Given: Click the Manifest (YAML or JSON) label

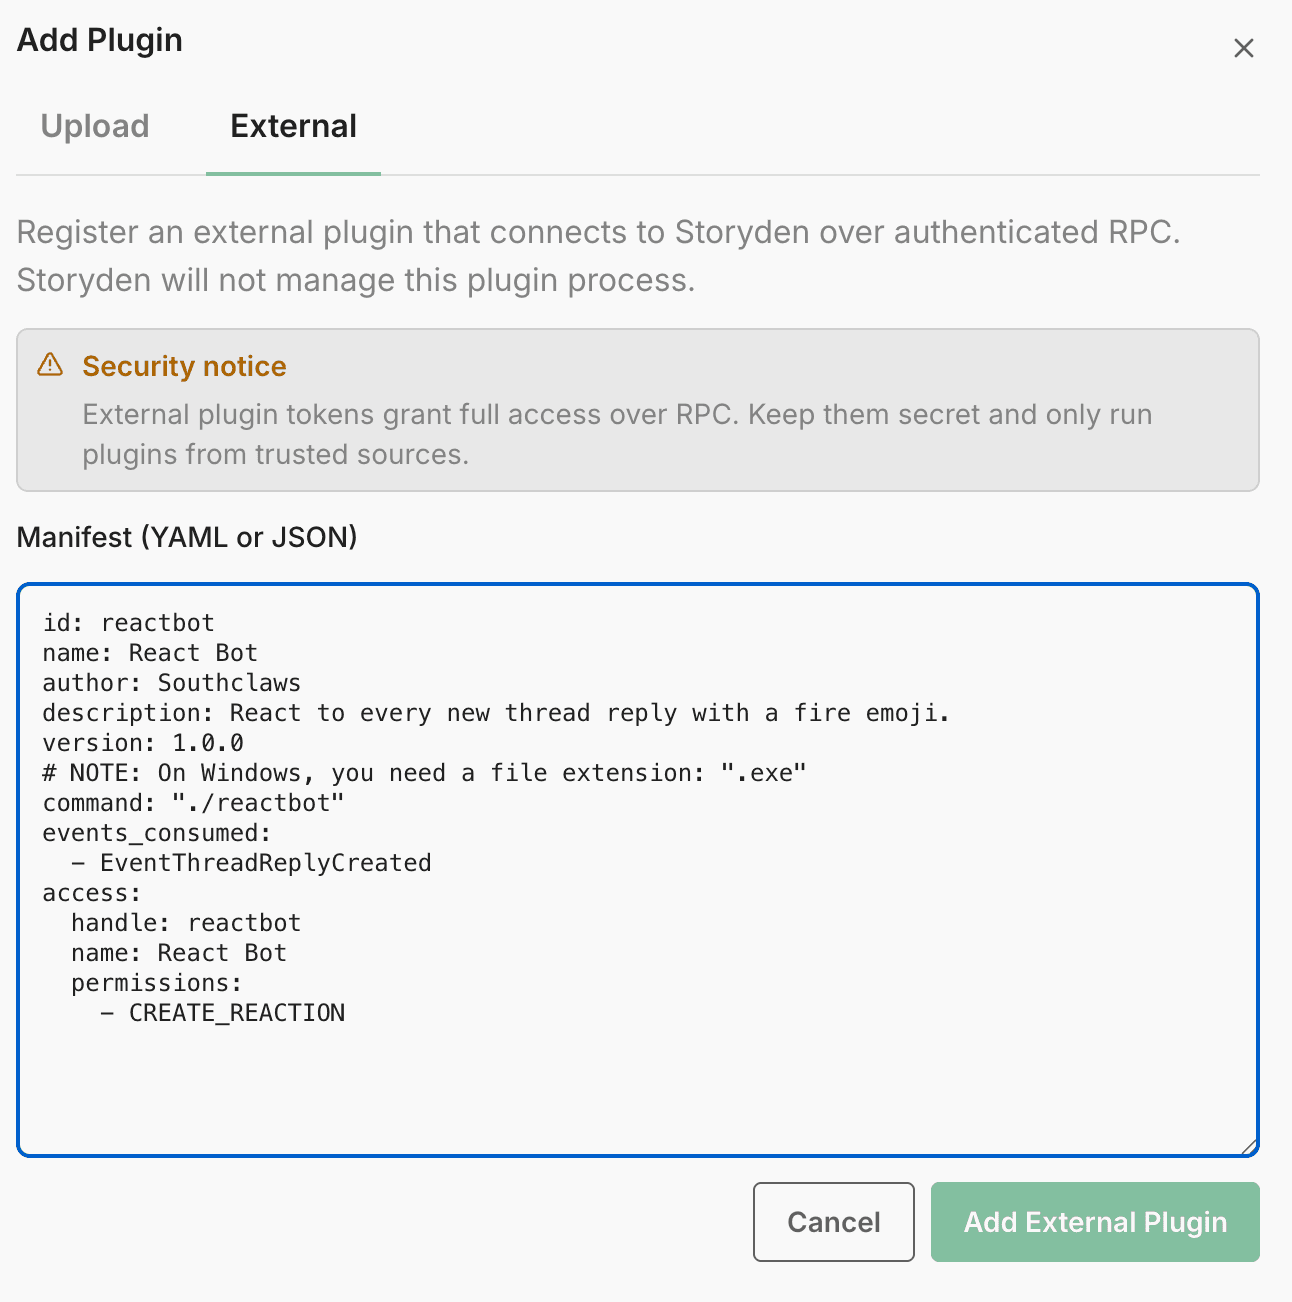Looking at the screenshot, I should click(187, 537).
